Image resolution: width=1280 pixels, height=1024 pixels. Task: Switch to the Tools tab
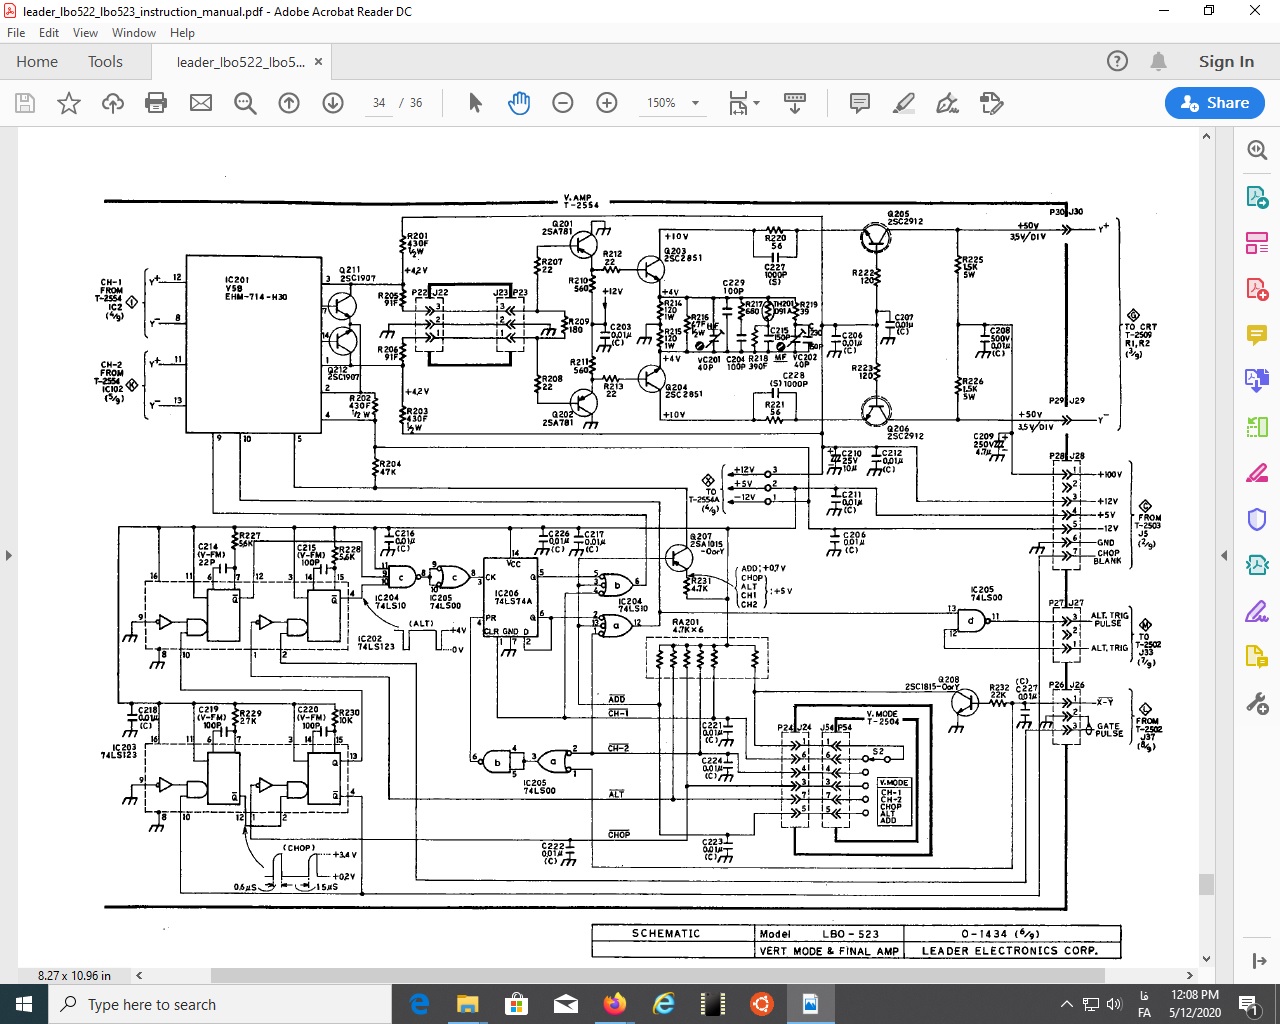[x=105, y=62]
